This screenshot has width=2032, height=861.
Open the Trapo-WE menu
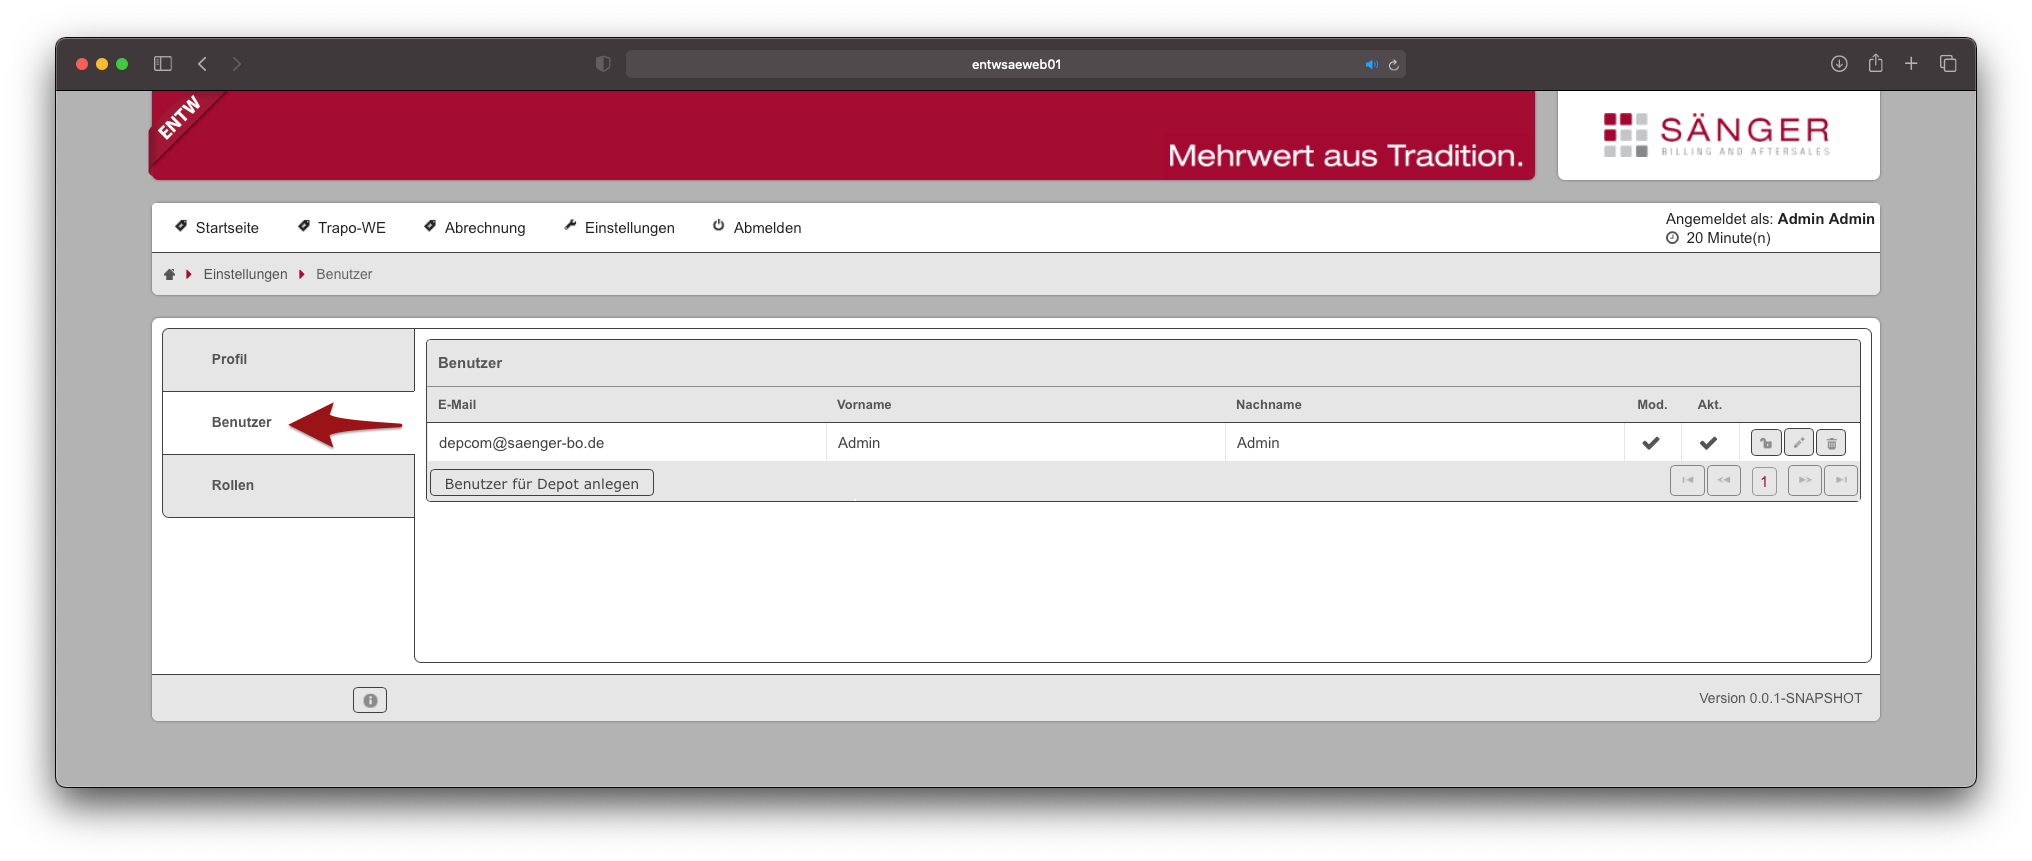coord(341,228)
